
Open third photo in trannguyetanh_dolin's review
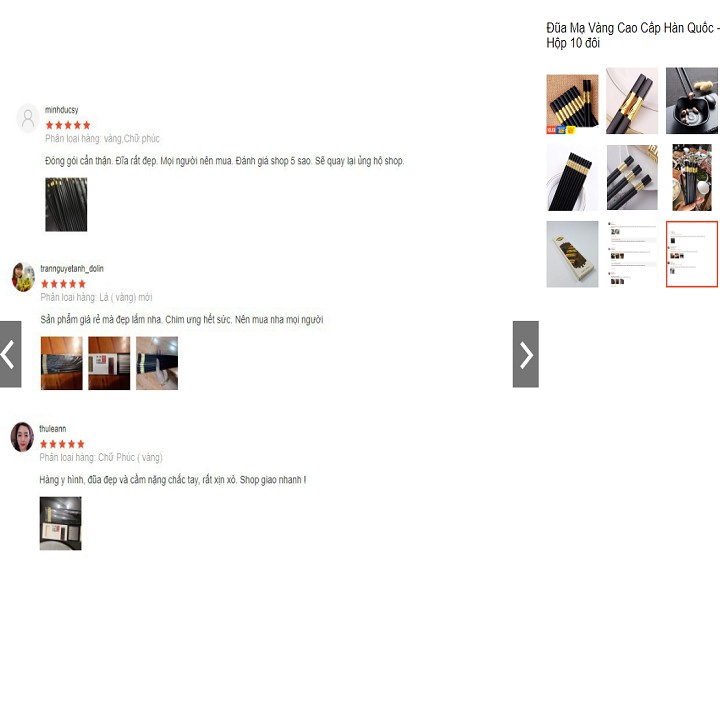click(x=157, y=363)
